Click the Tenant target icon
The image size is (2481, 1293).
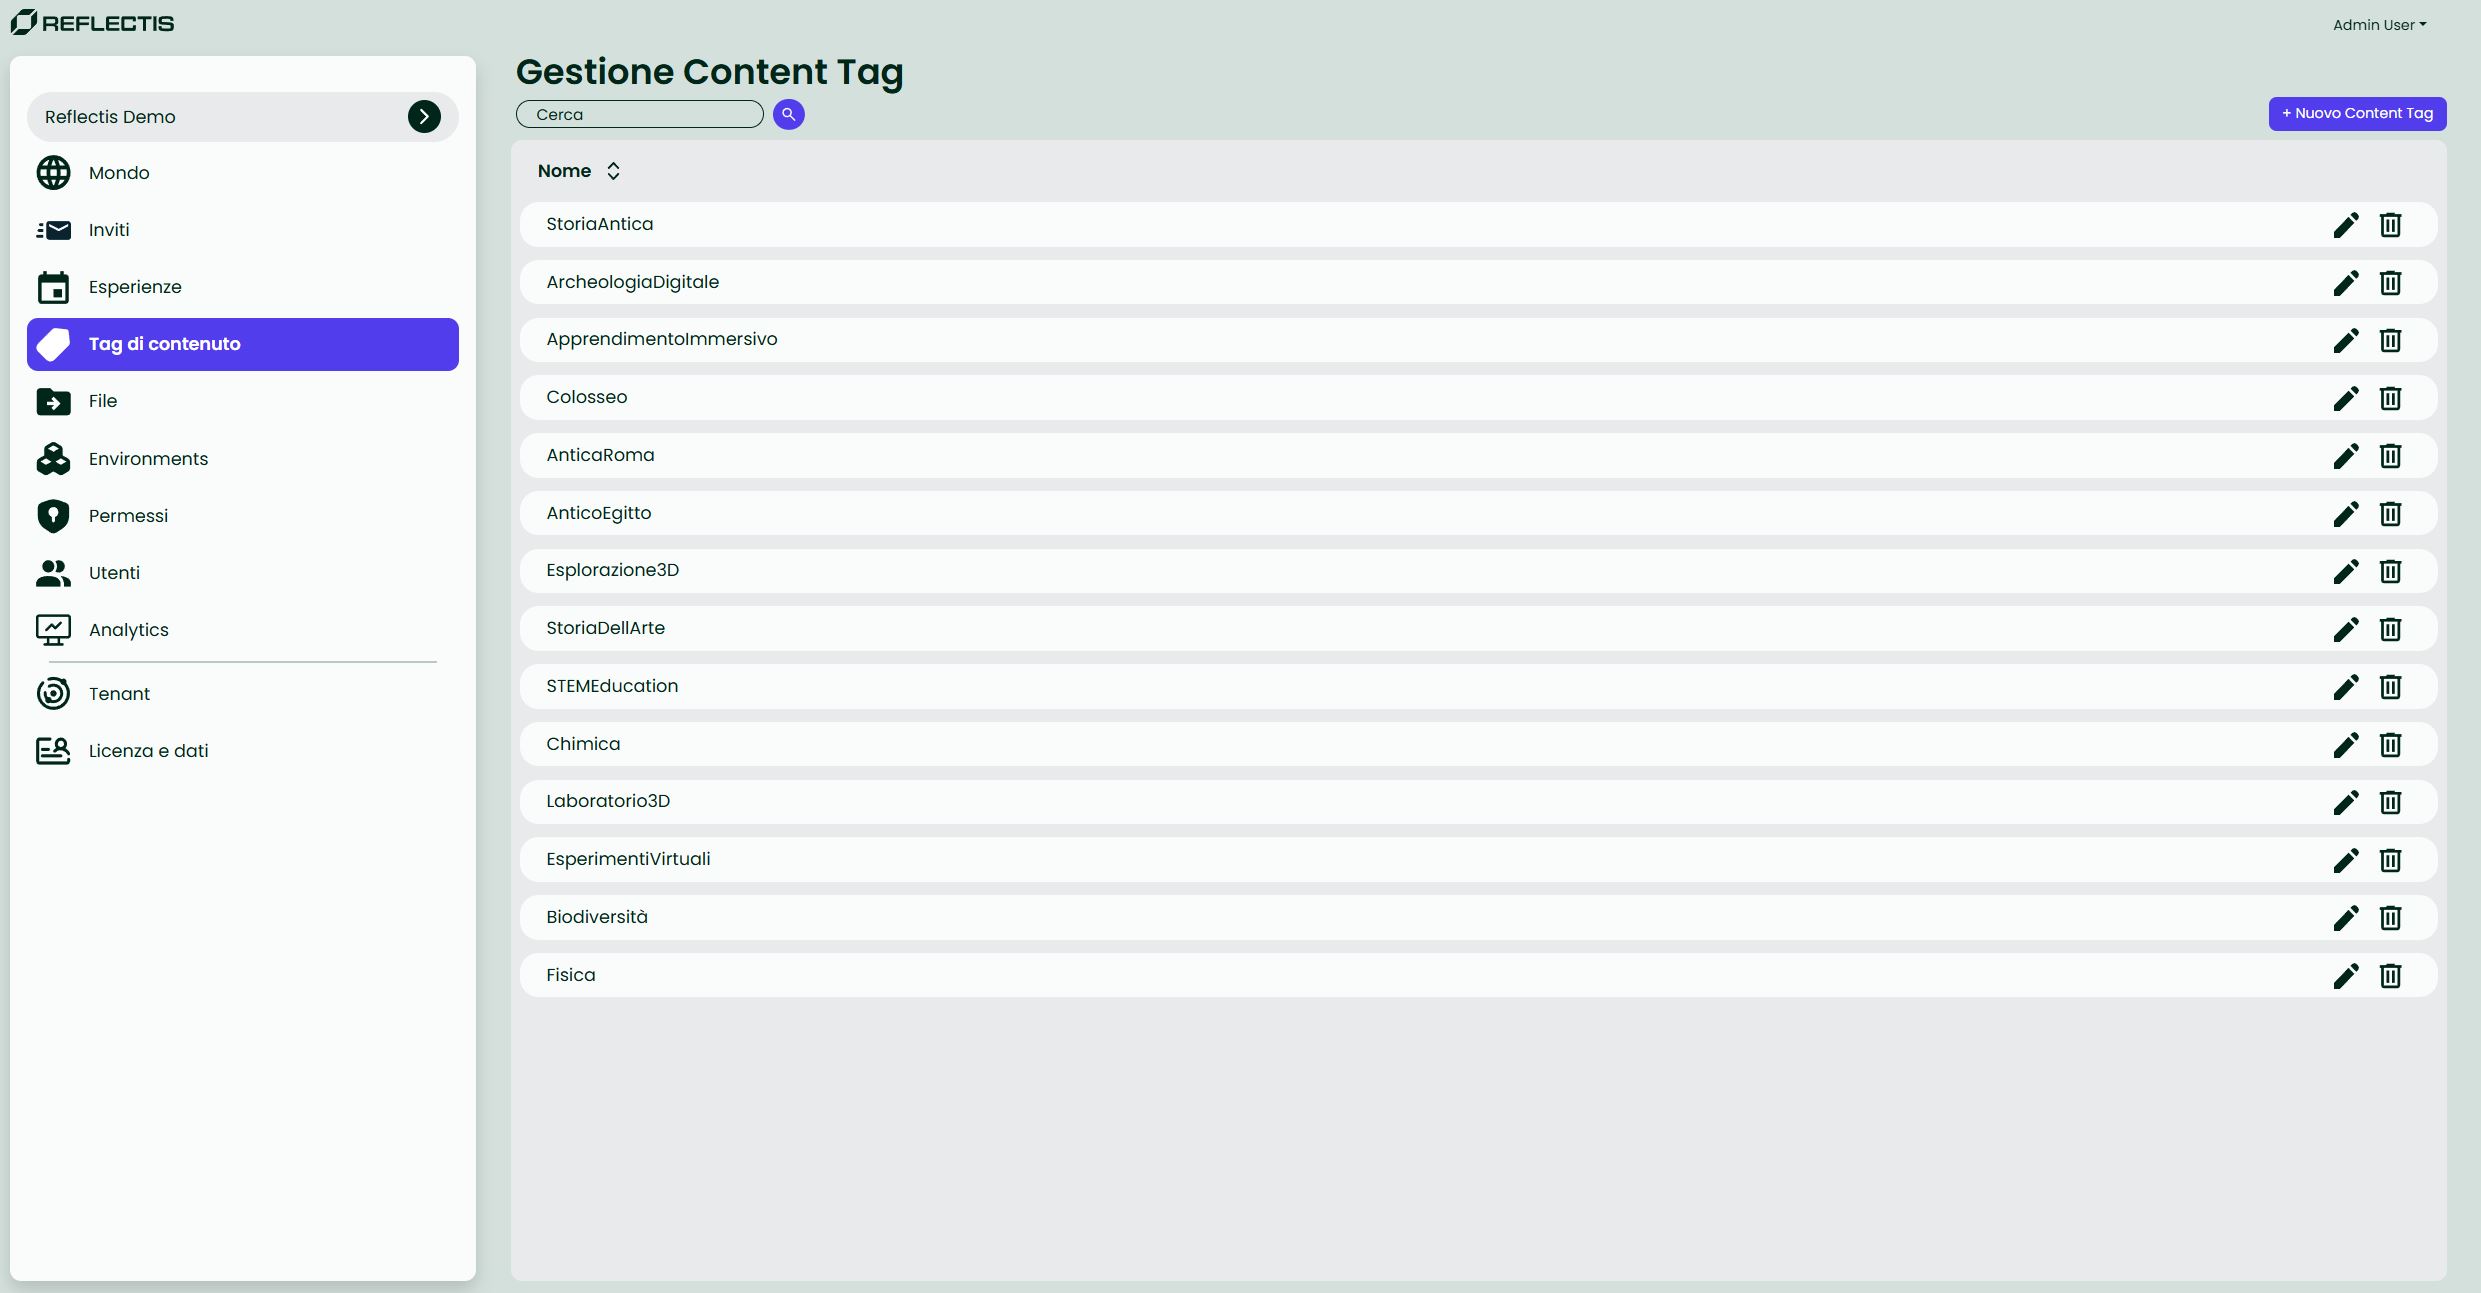click(53, 693)
